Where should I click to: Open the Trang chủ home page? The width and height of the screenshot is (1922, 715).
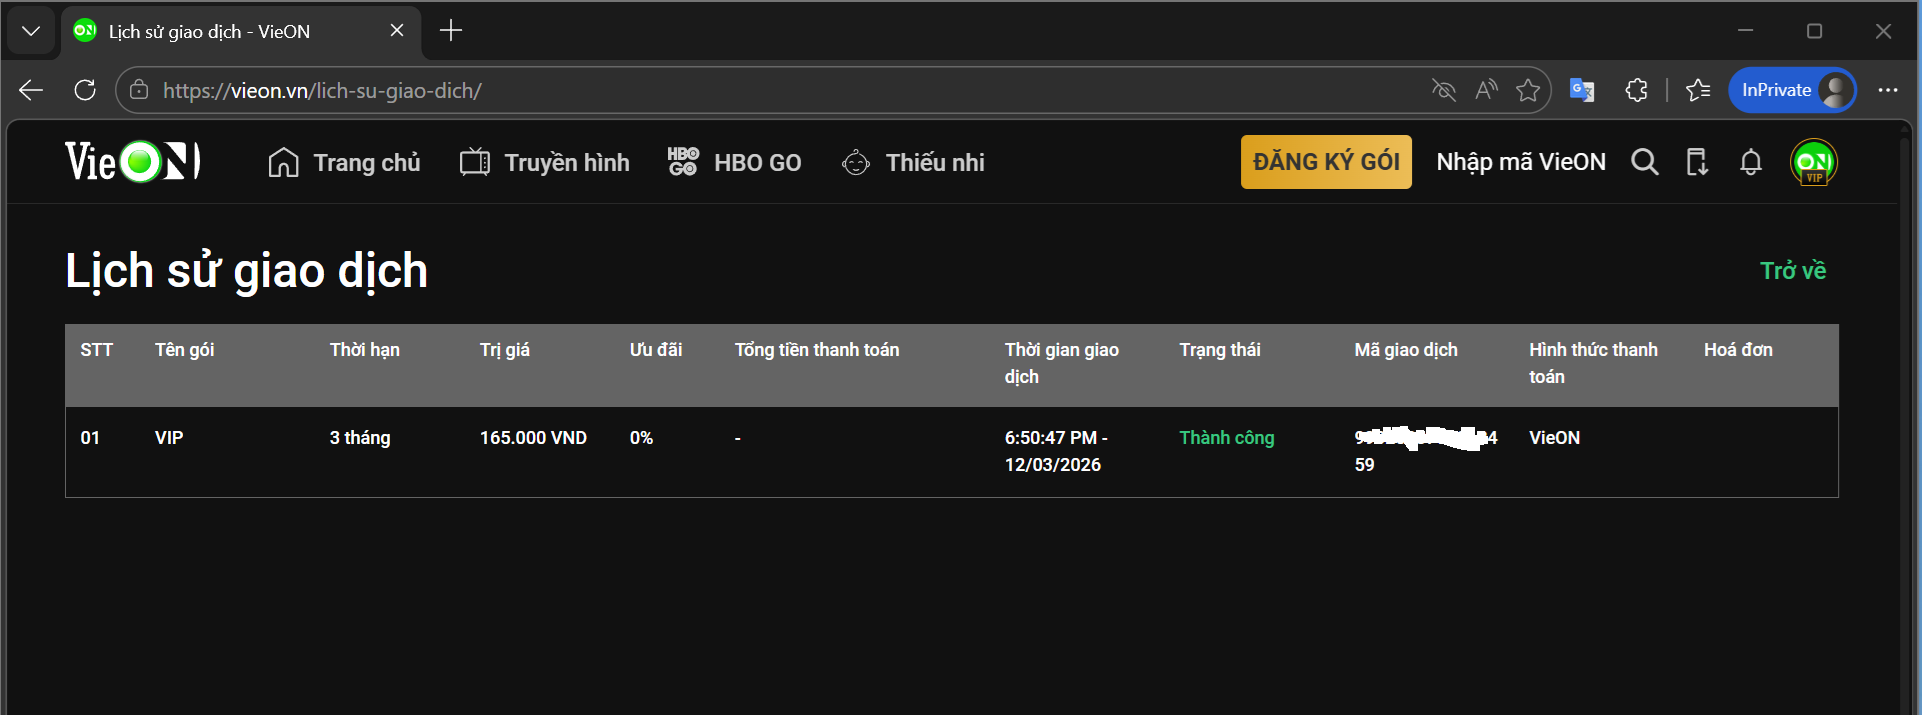coord(344,162)
